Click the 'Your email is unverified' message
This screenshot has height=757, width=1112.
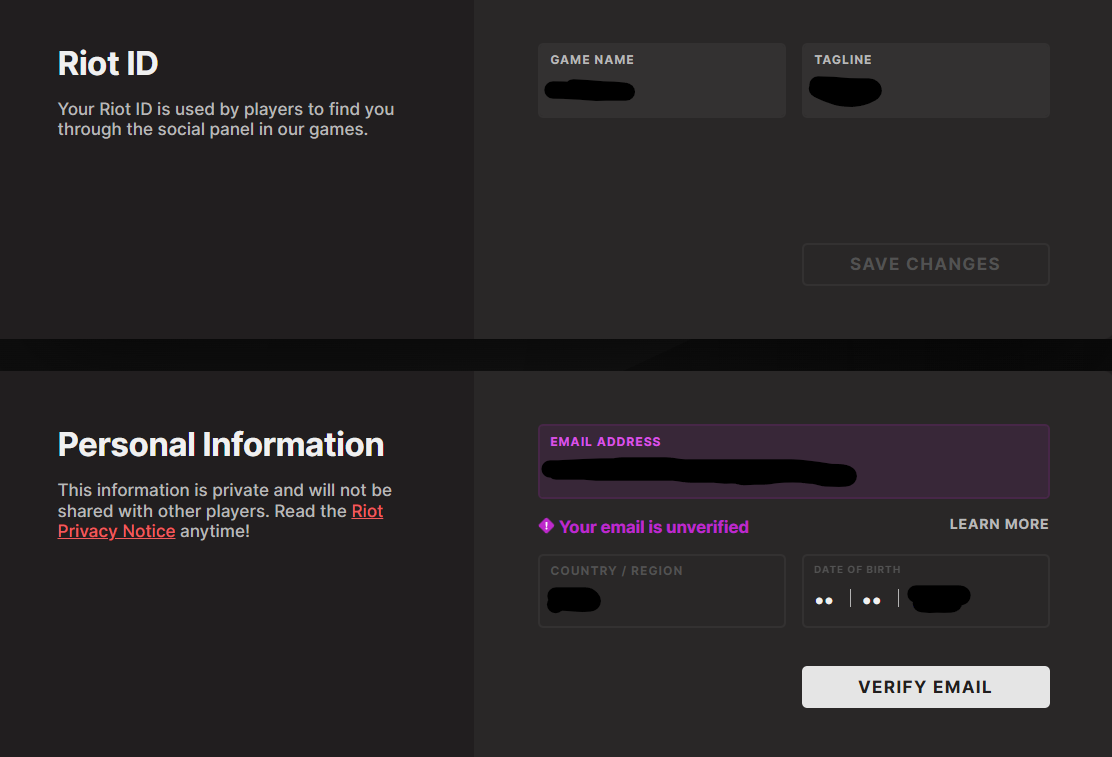click(654, 527)
